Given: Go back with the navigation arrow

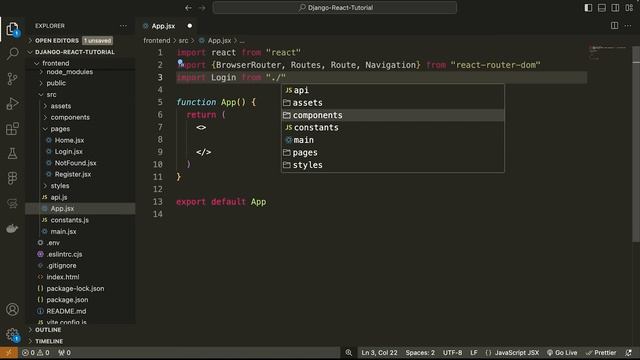Looking at the screenshot, I should (188, 8).
